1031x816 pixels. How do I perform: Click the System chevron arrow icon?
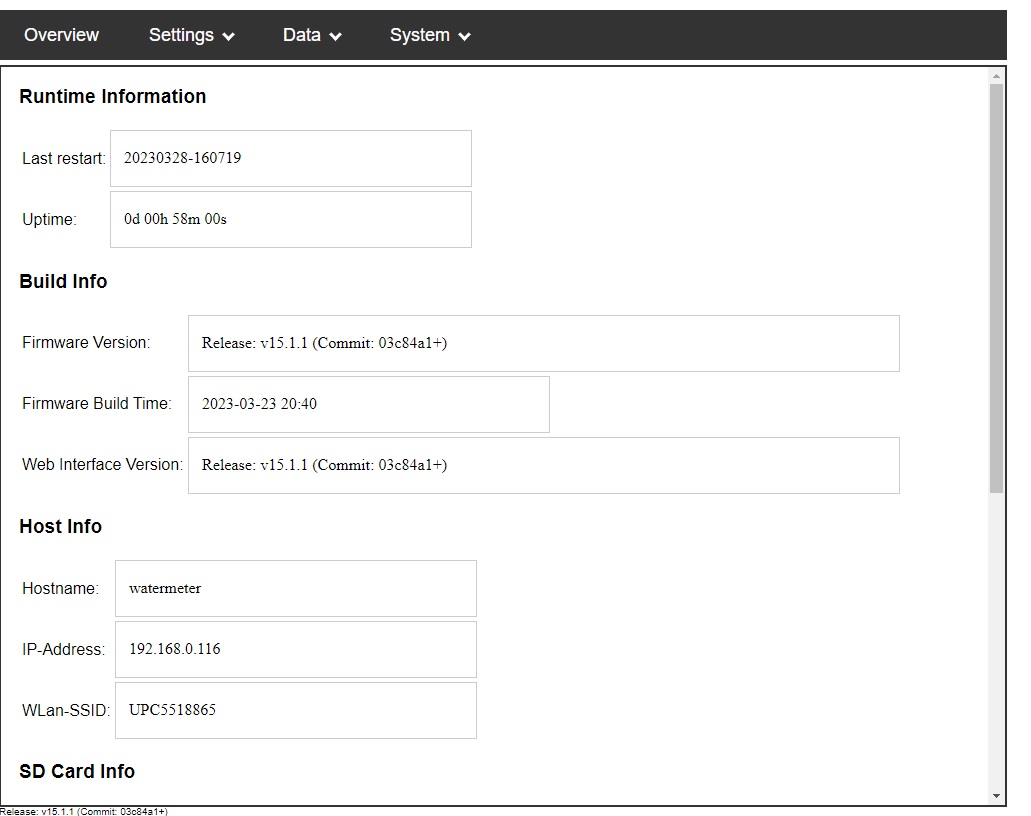(x=462, y=36)
